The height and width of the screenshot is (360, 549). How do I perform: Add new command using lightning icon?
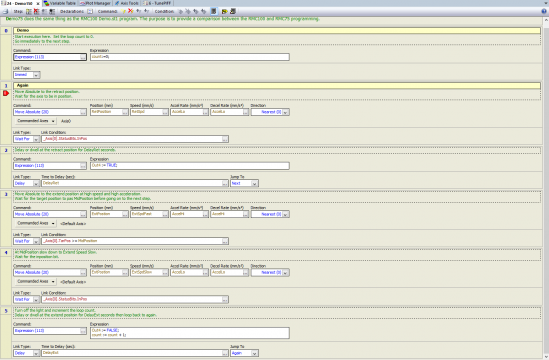click(x=123, y=12)
